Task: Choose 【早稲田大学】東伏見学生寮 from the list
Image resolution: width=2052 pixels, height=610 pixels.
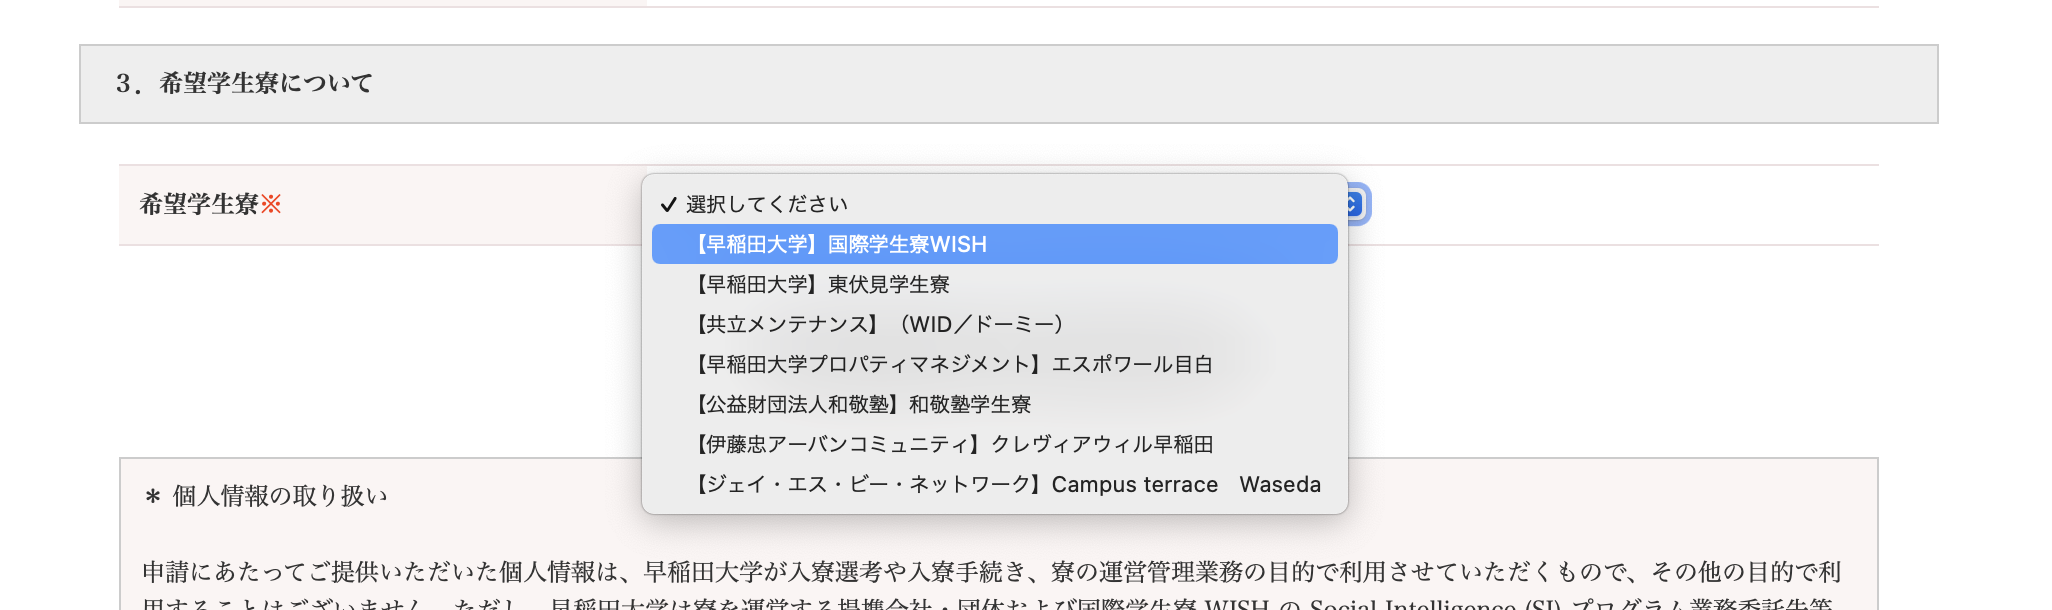Action: [x=822, y=284]
